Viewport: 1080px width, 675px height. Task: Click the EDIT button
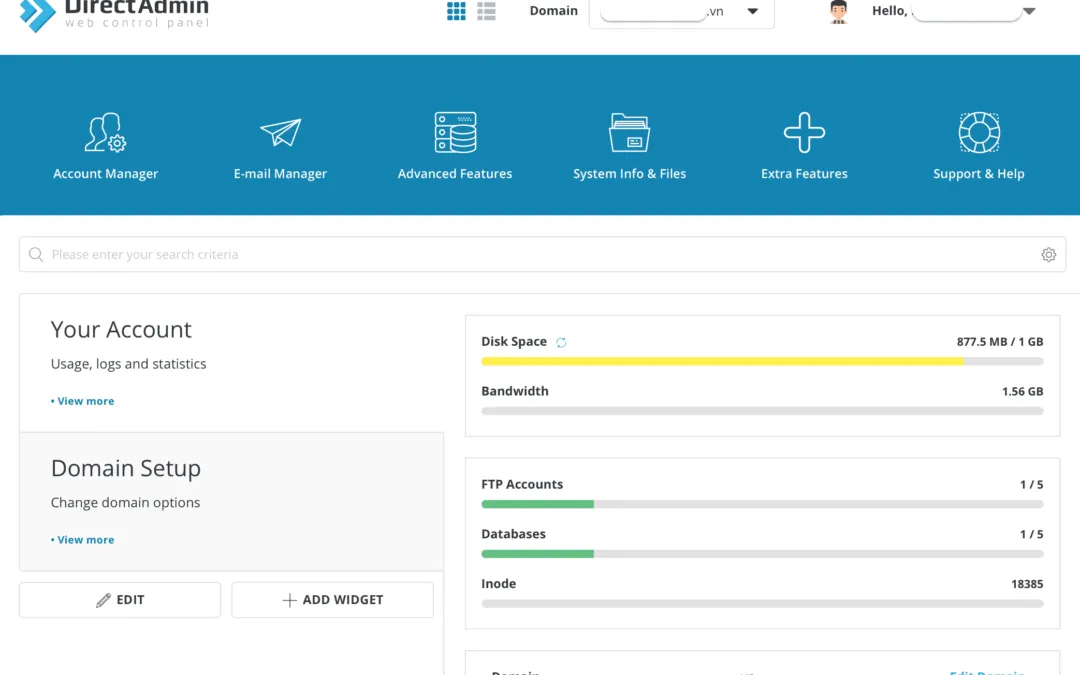tap(119, 599)
